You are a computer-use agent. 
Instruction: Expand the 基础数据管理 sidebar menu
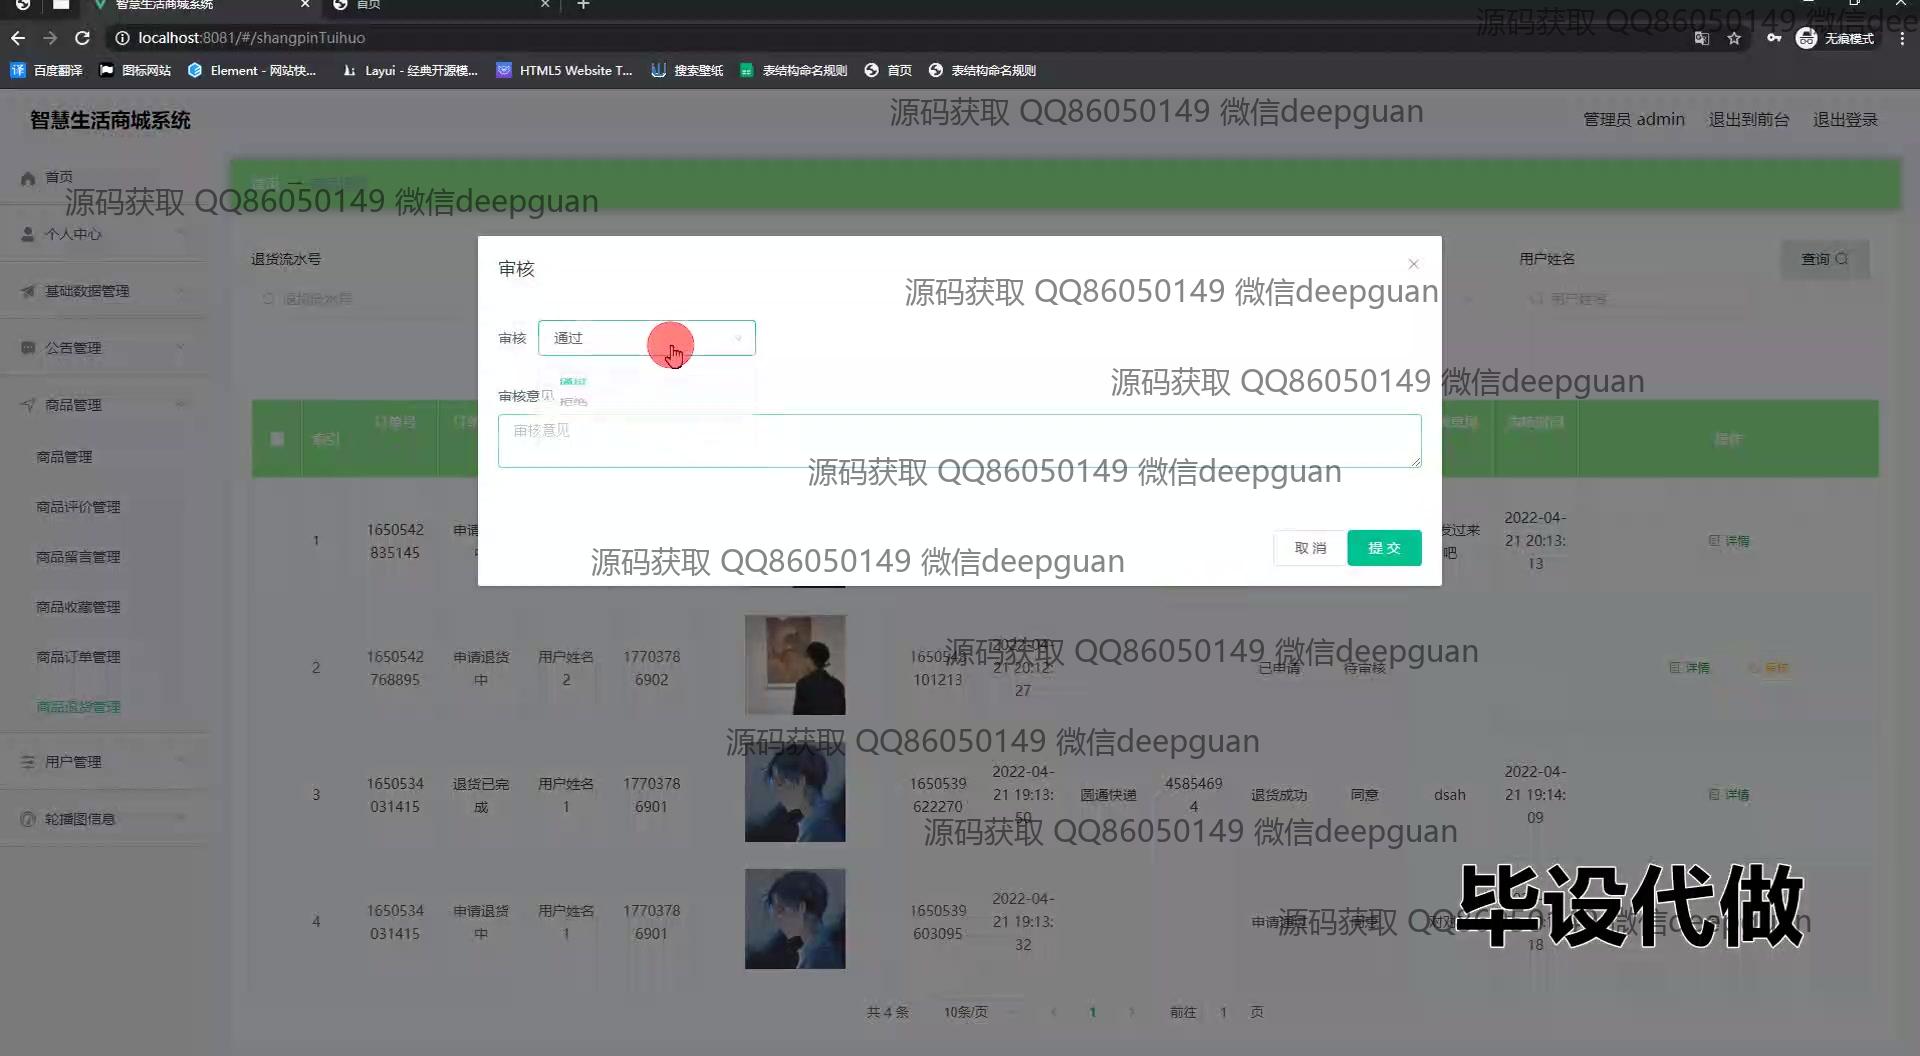tap(100, 291)
